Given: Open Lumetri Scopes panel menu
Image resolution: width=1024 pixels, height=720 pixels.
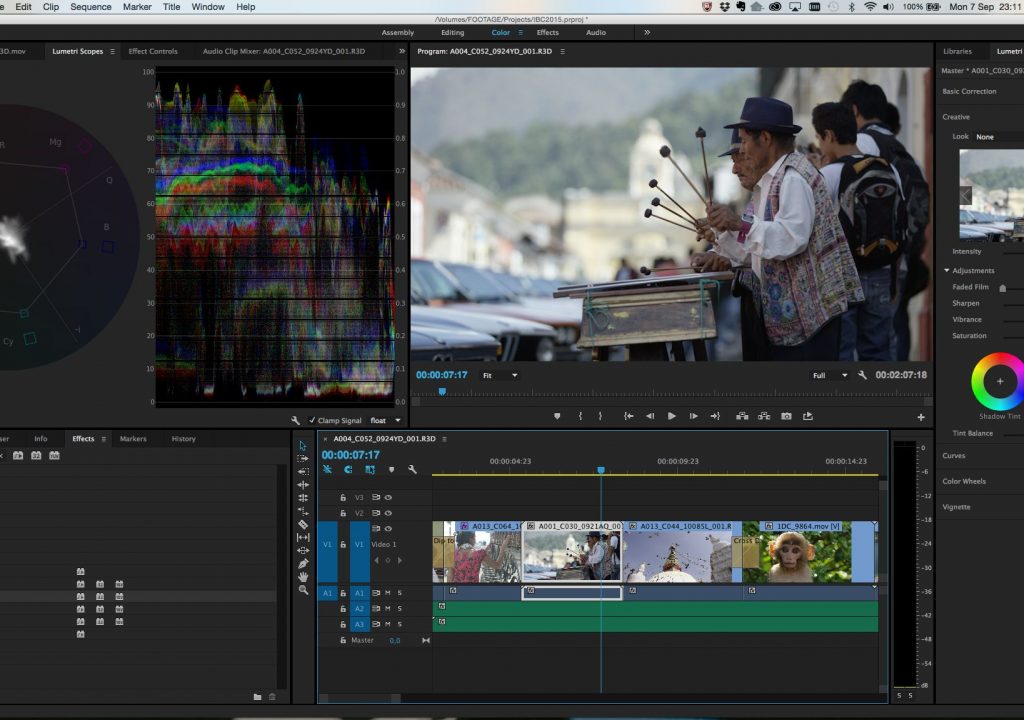Looking at the screenshot, I should tap(112, 51).
